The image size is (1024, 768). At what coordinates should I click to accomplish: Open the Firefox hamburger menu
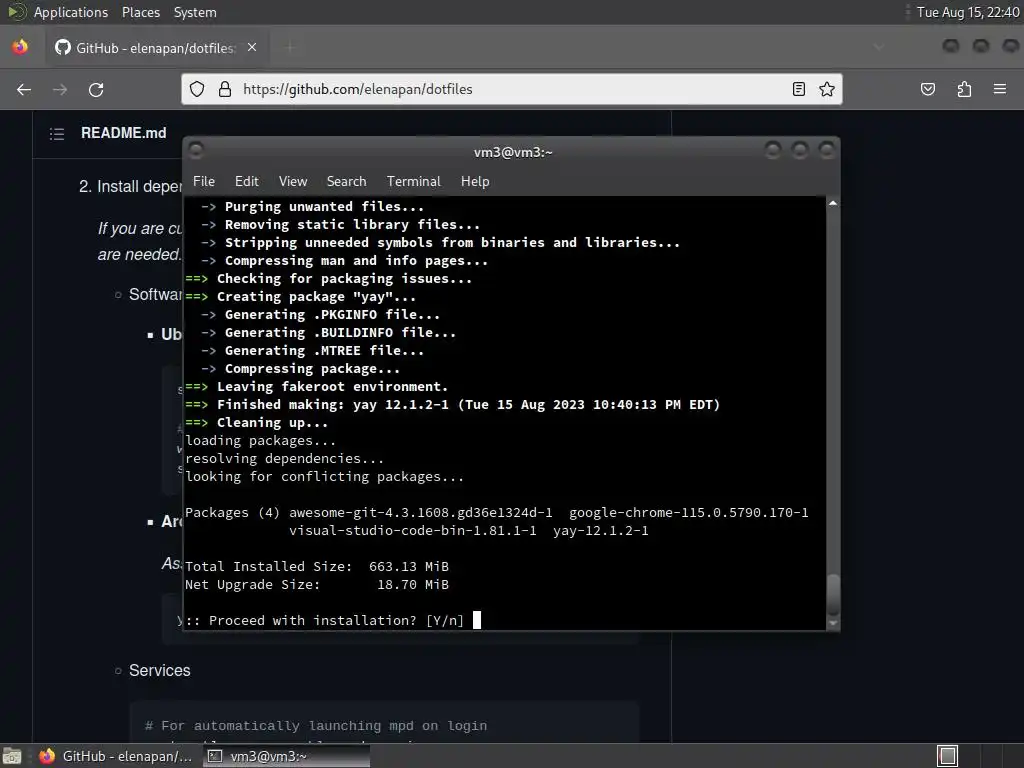tap(1000, 89)
